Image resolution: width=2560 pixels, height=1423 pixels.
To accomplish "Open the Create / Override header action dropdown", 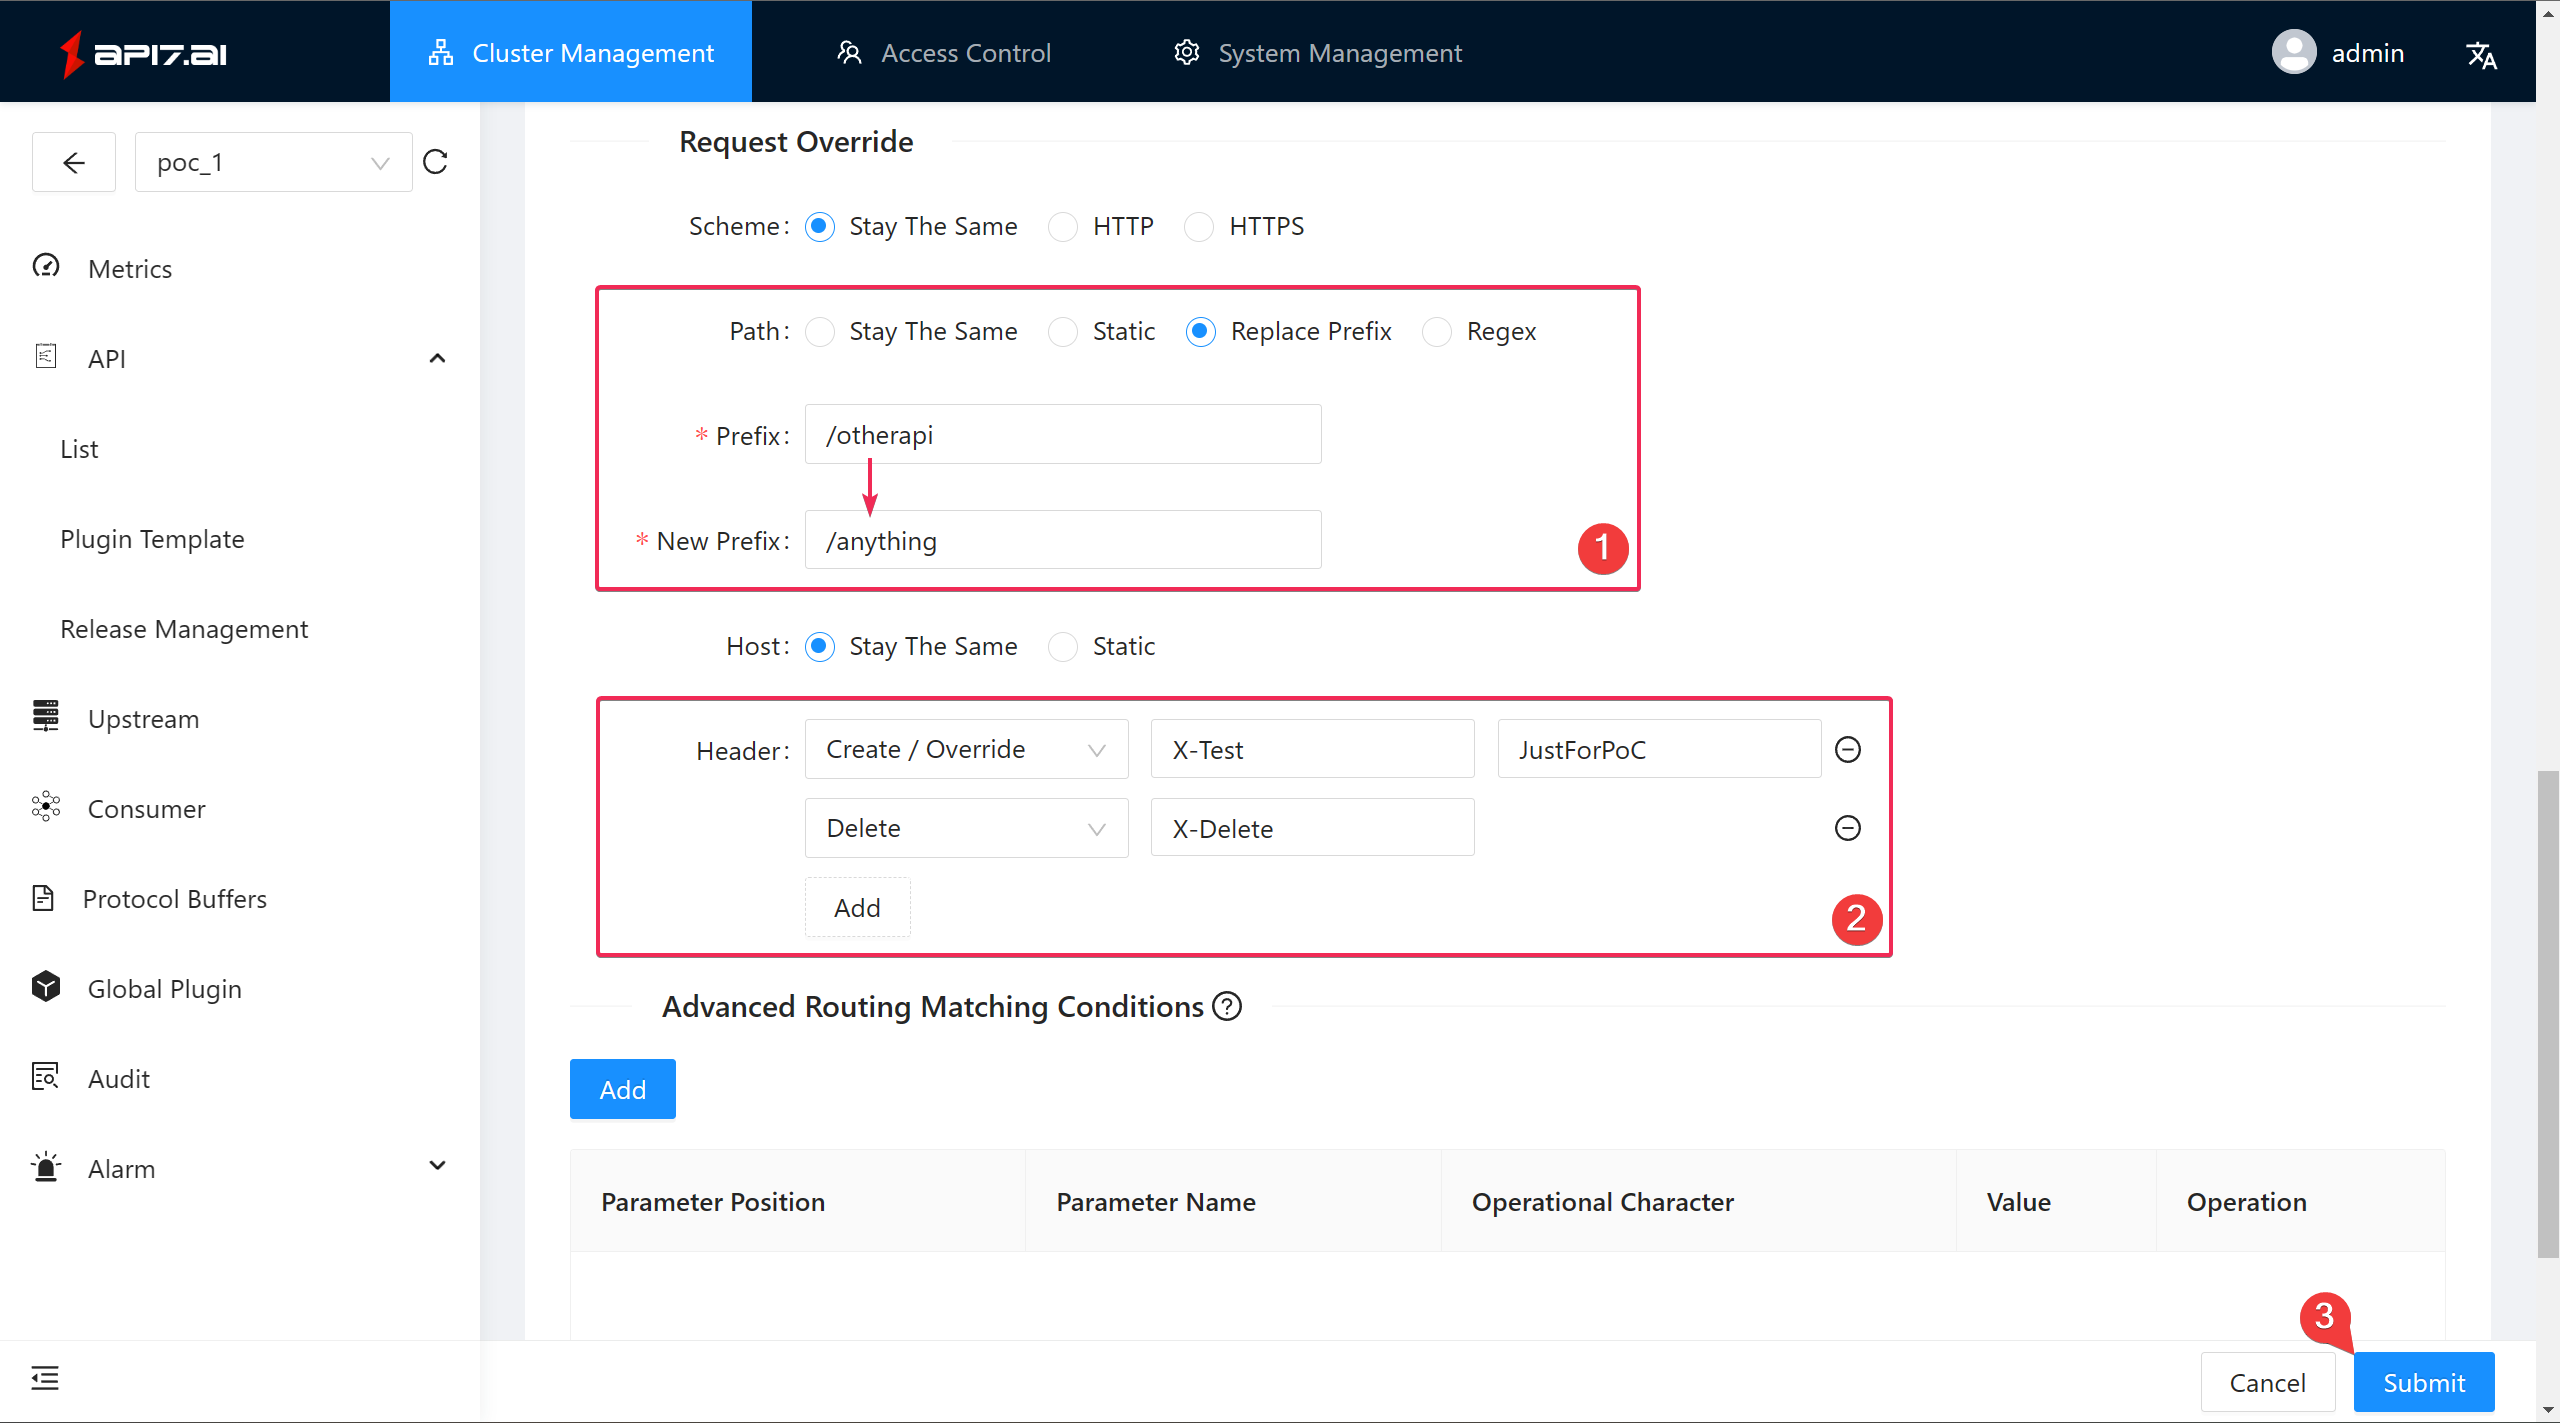I will click(x=967, y=749).
